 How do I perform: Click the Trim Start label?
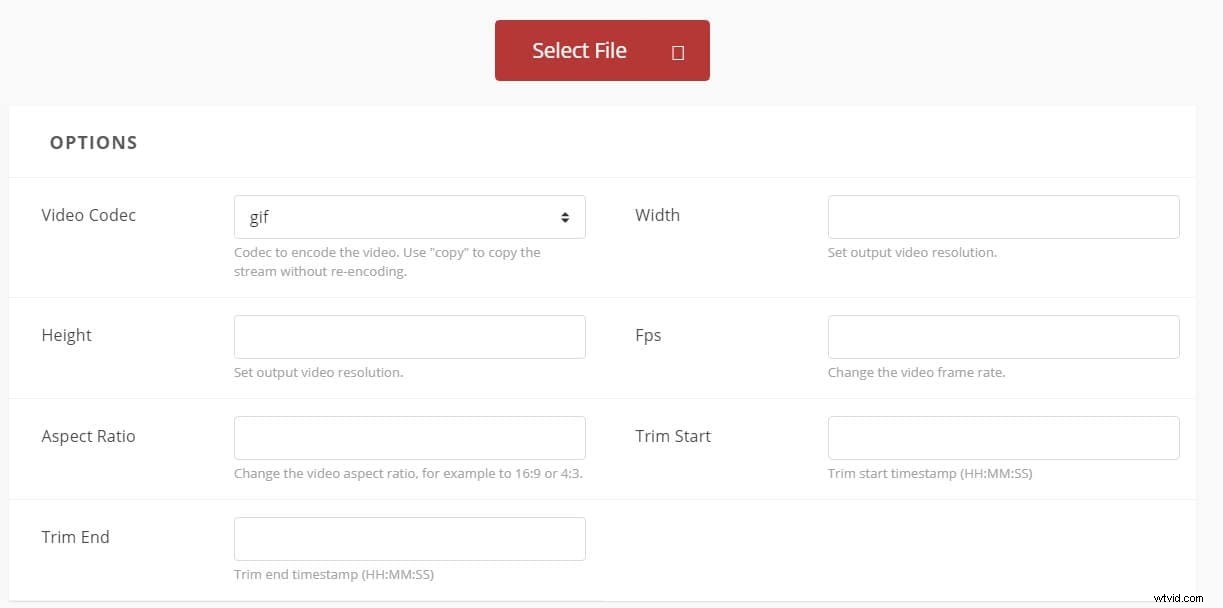[673, 436]
